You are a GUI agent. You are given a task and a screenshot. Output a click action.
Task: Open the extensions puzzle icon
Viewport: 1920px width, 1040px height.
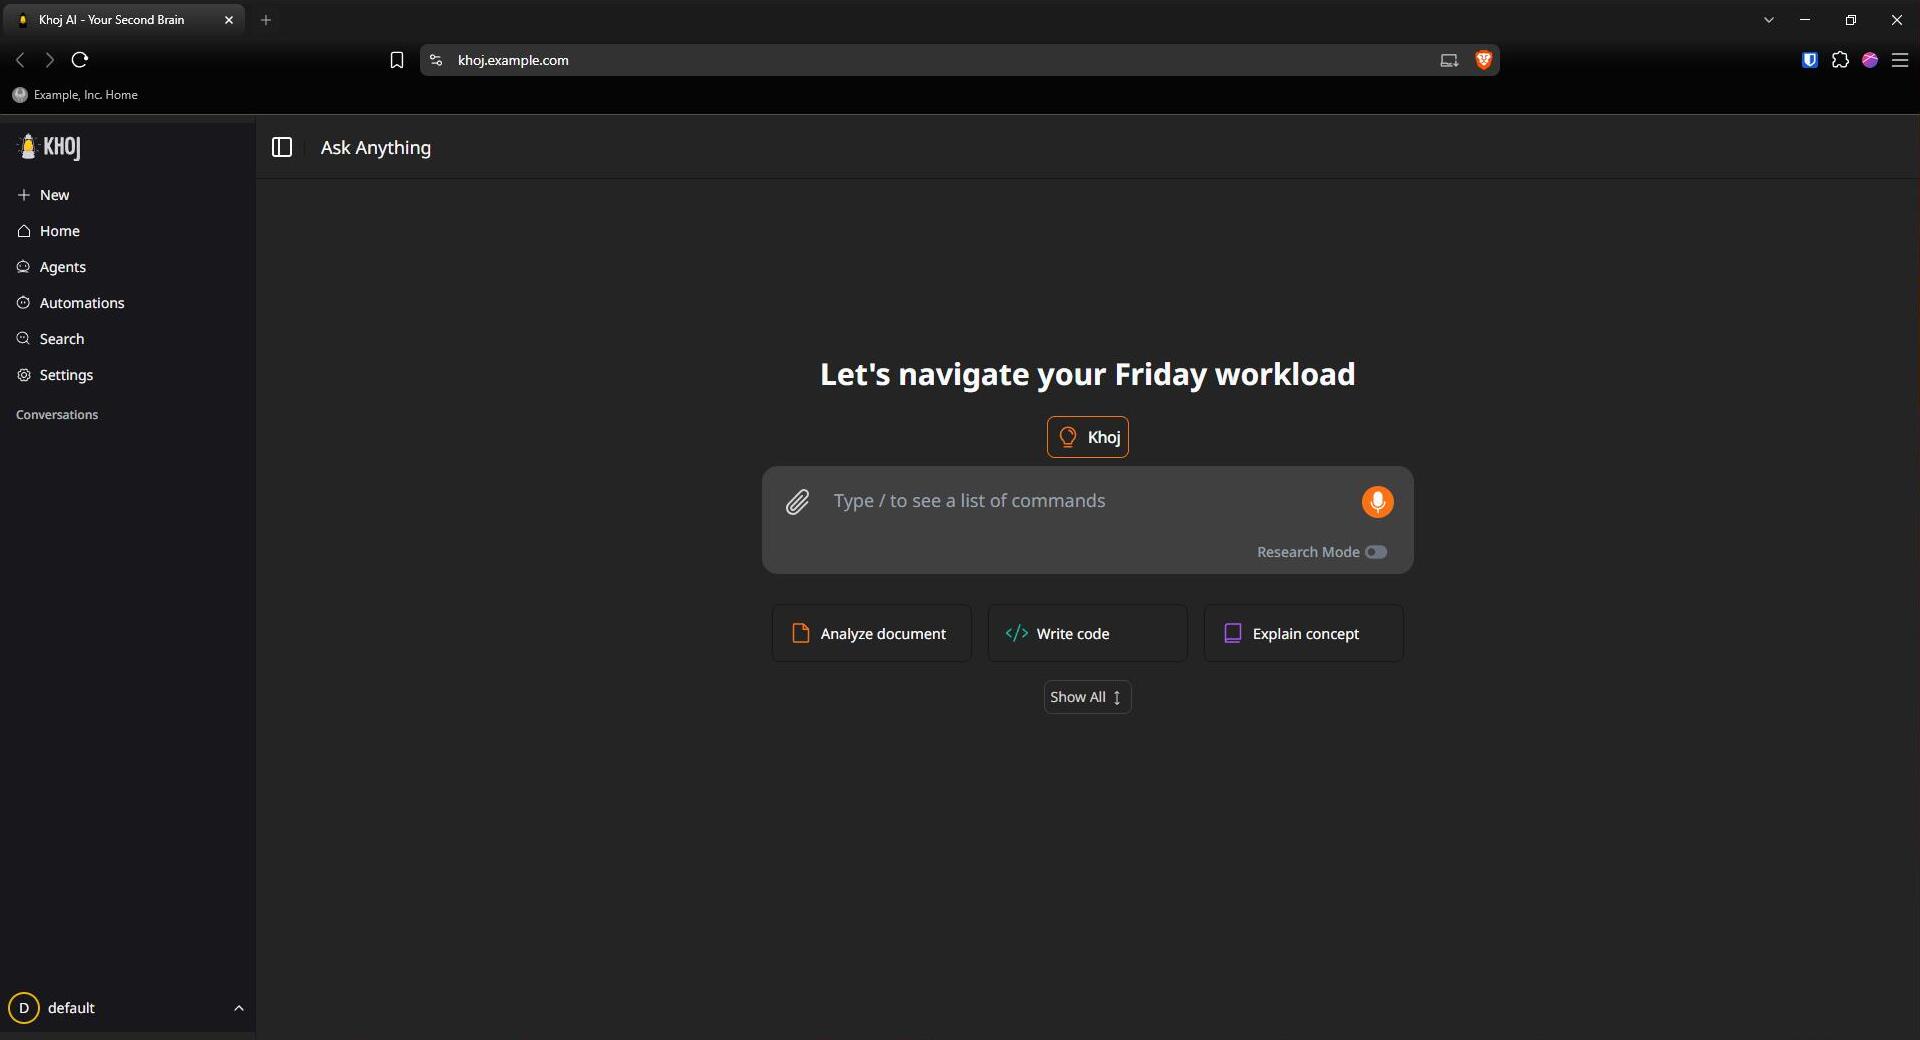tap(1840, 60)
